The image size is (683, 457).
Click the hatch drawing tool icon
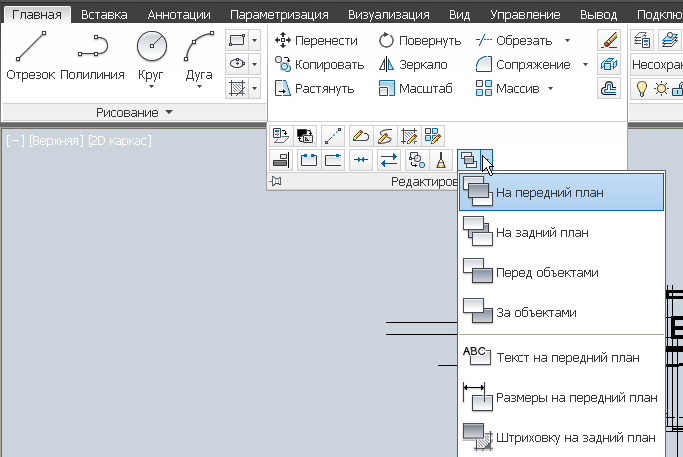[x=237, y=88]
